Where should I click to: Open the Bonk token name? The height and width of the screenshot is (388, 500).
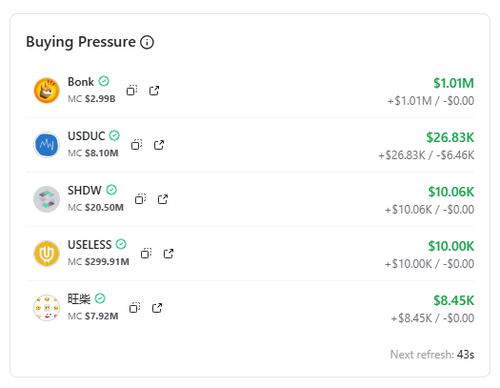(x=81, y=82)
